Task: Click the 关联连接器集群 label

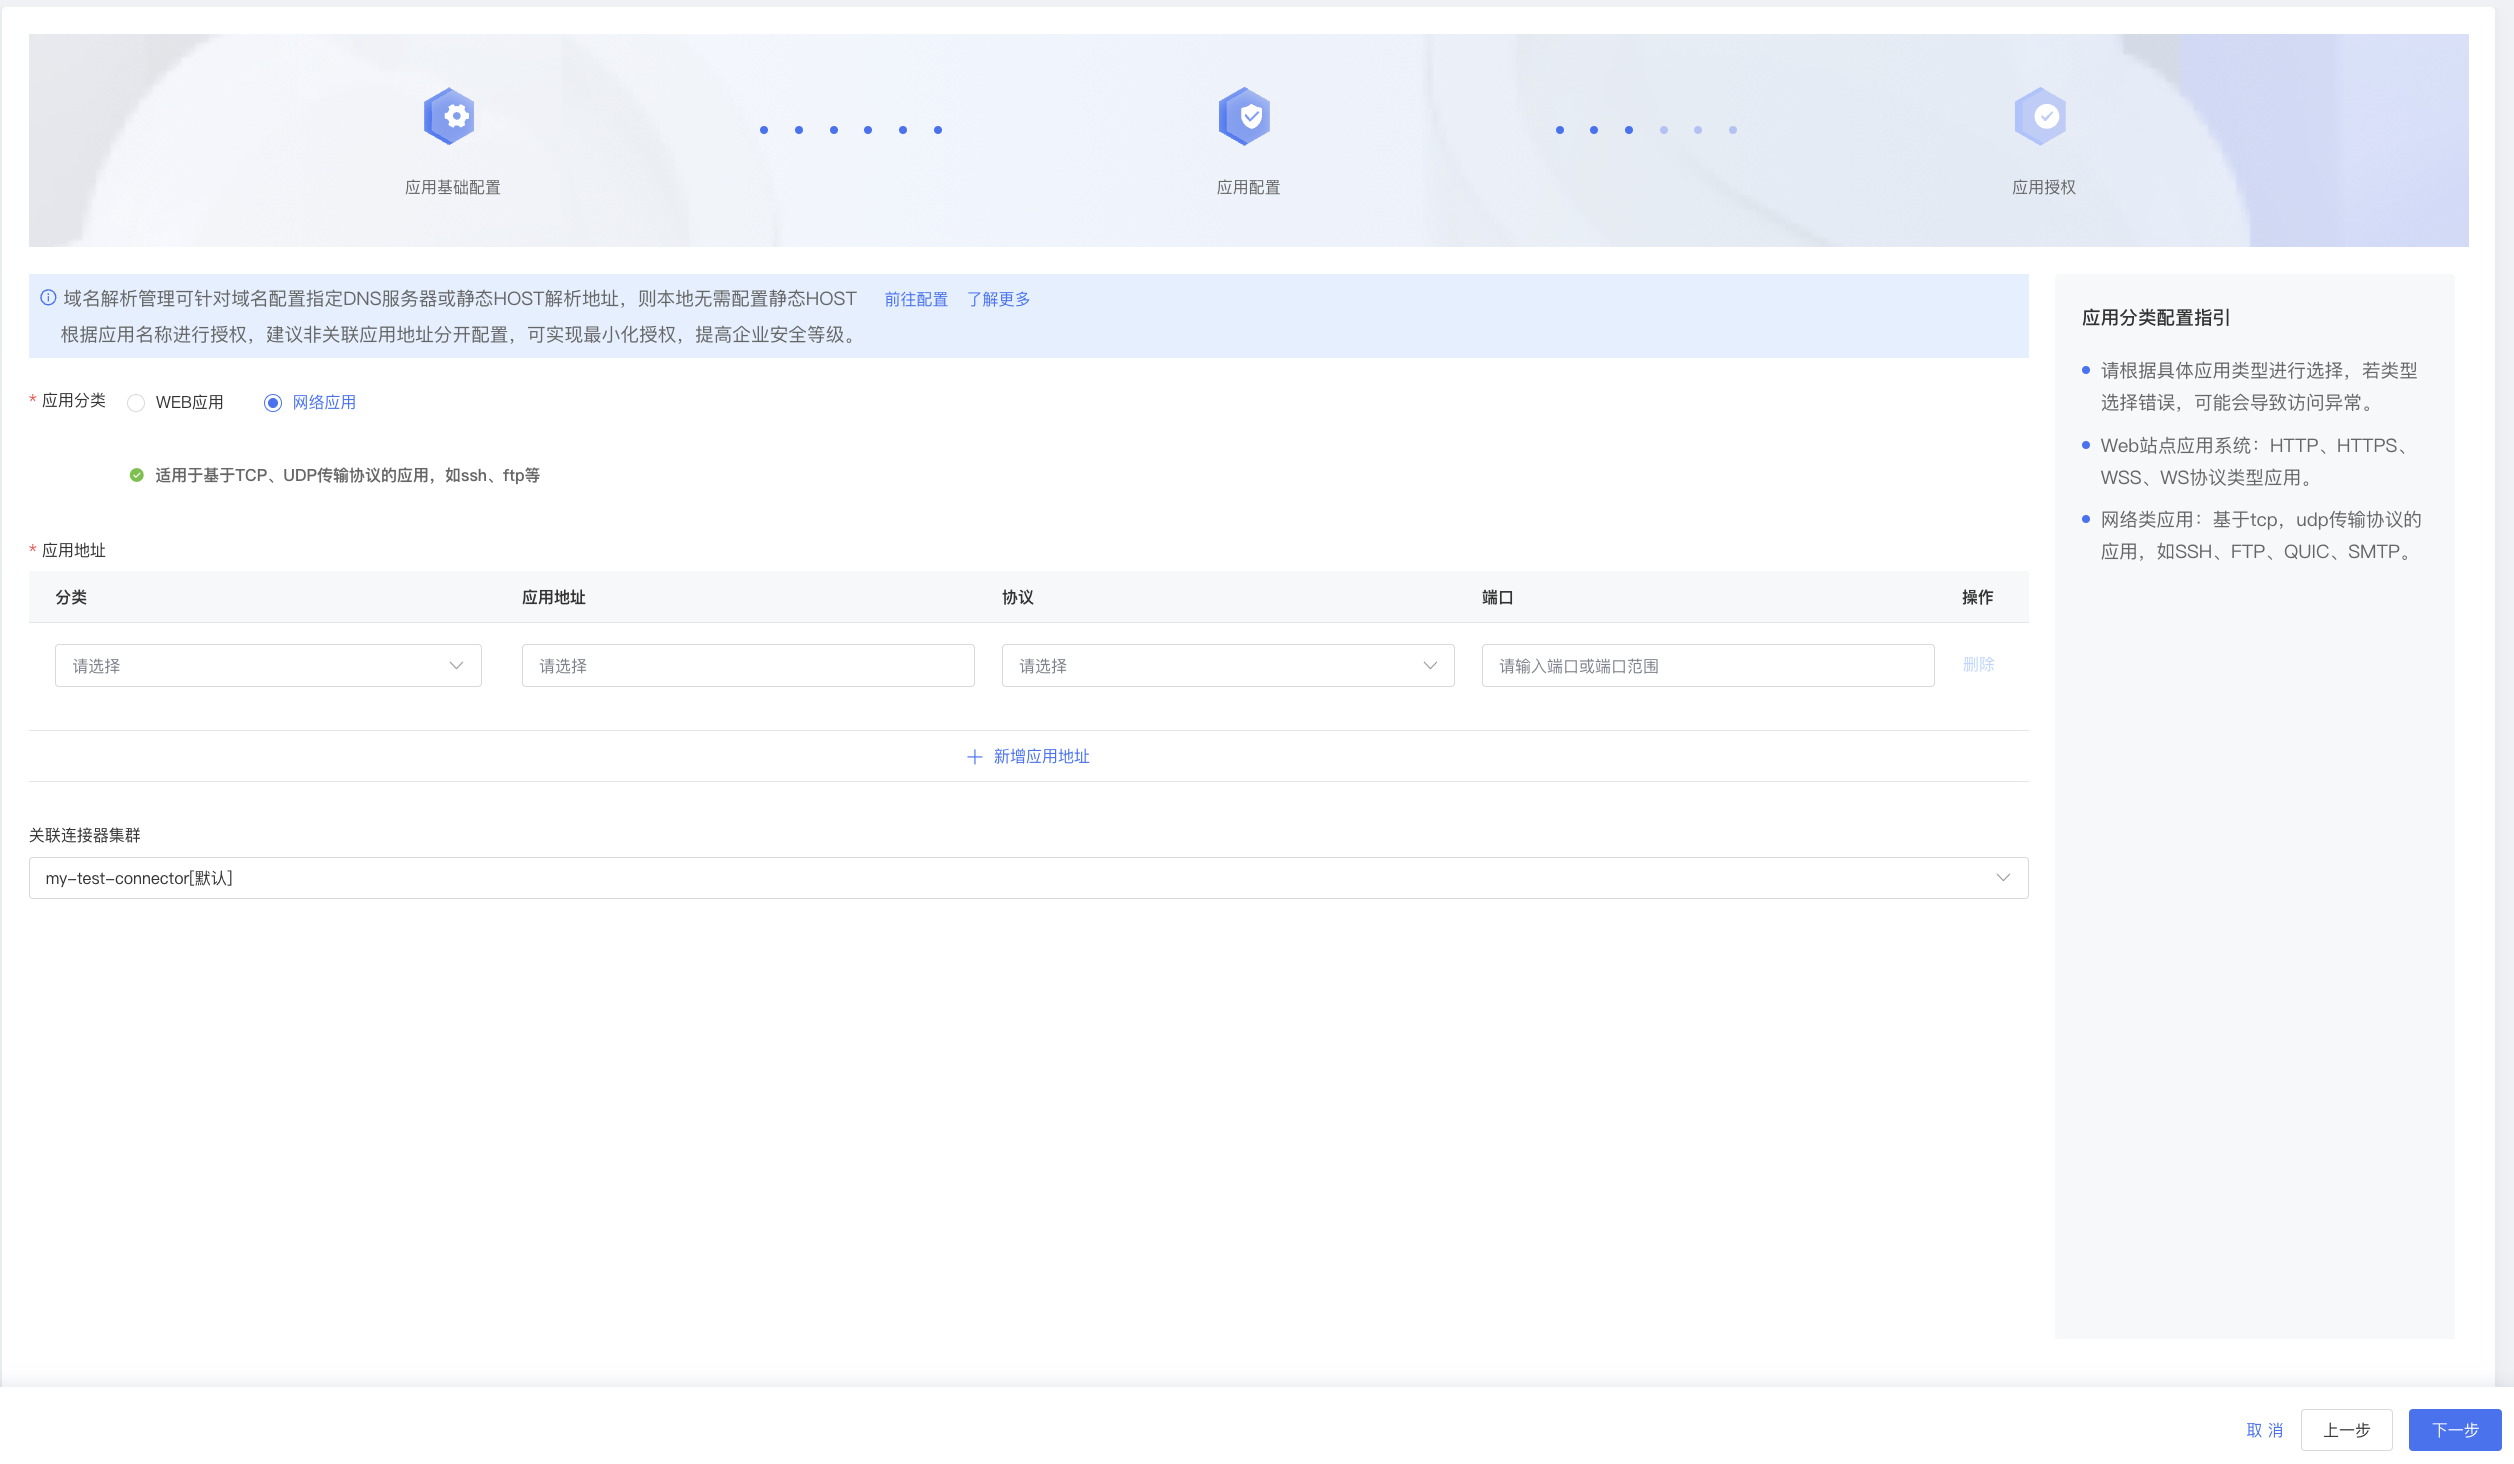Action: pyautogui.click(x=85, y=835)
